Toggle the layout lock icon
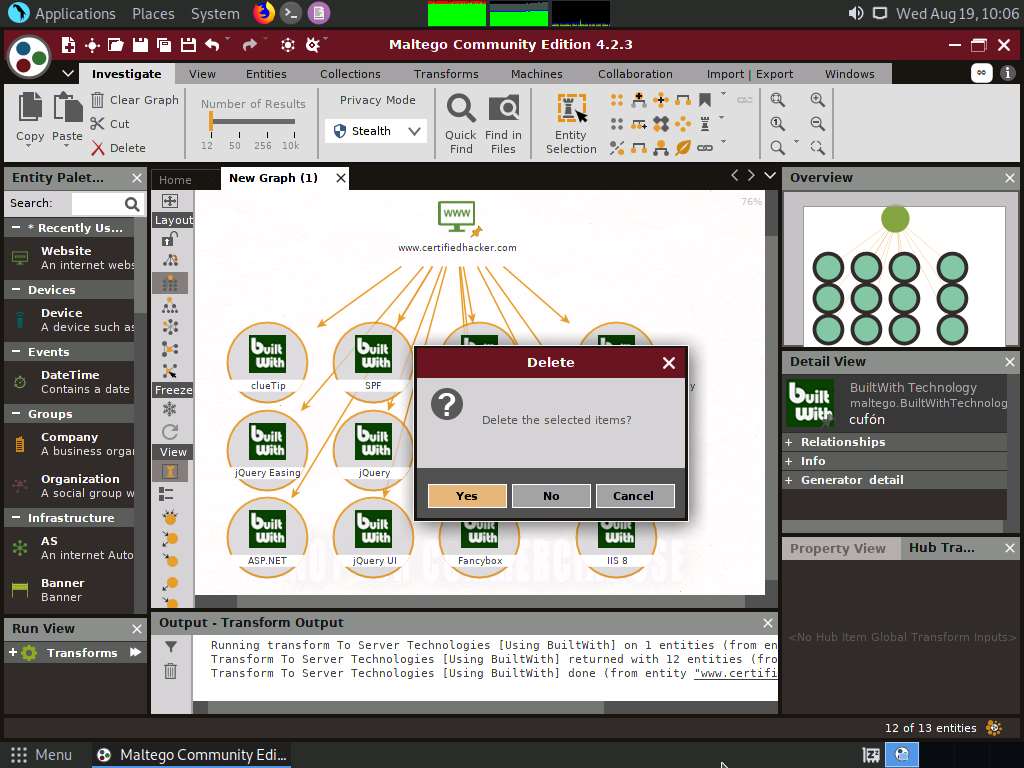The height and width of the screenshot is (768, 1024). click(x=170, y=239)
